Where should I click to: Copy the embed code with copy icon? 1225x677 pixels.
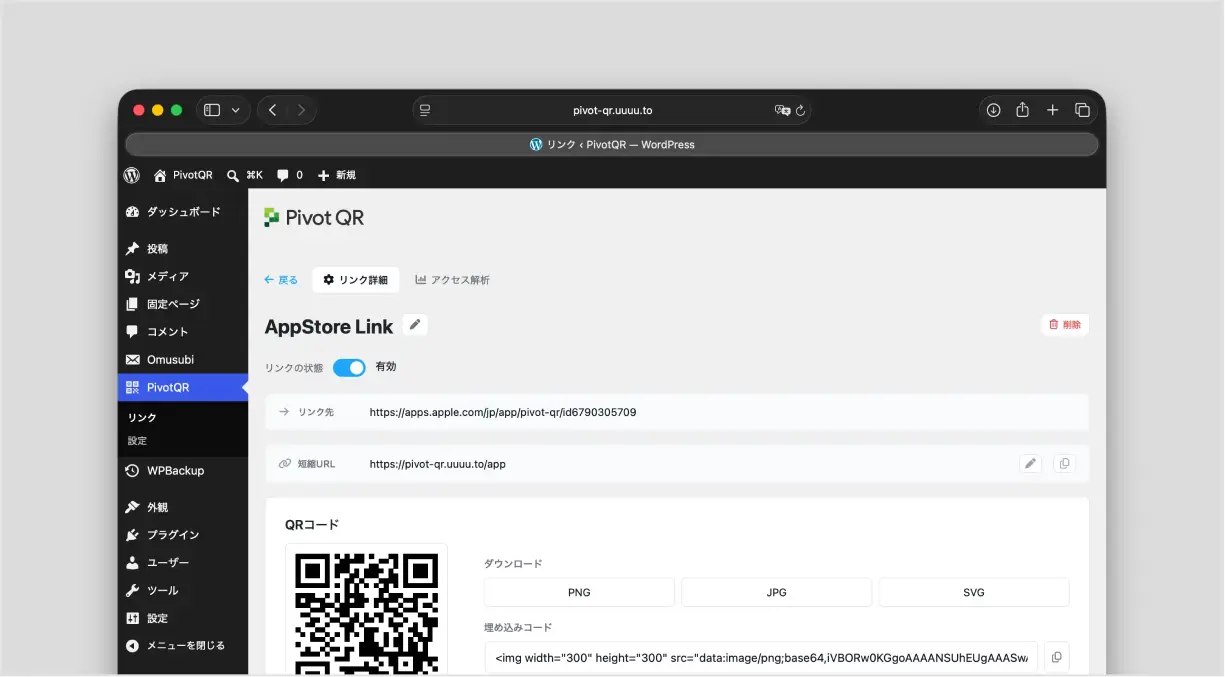click(x=1056, y=658)
